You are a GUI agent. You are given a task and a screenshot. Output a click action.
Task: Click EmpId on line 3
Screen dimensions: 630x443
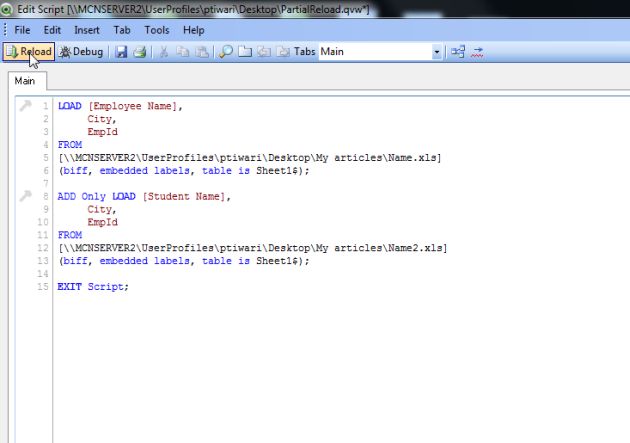tap(102, 132)
